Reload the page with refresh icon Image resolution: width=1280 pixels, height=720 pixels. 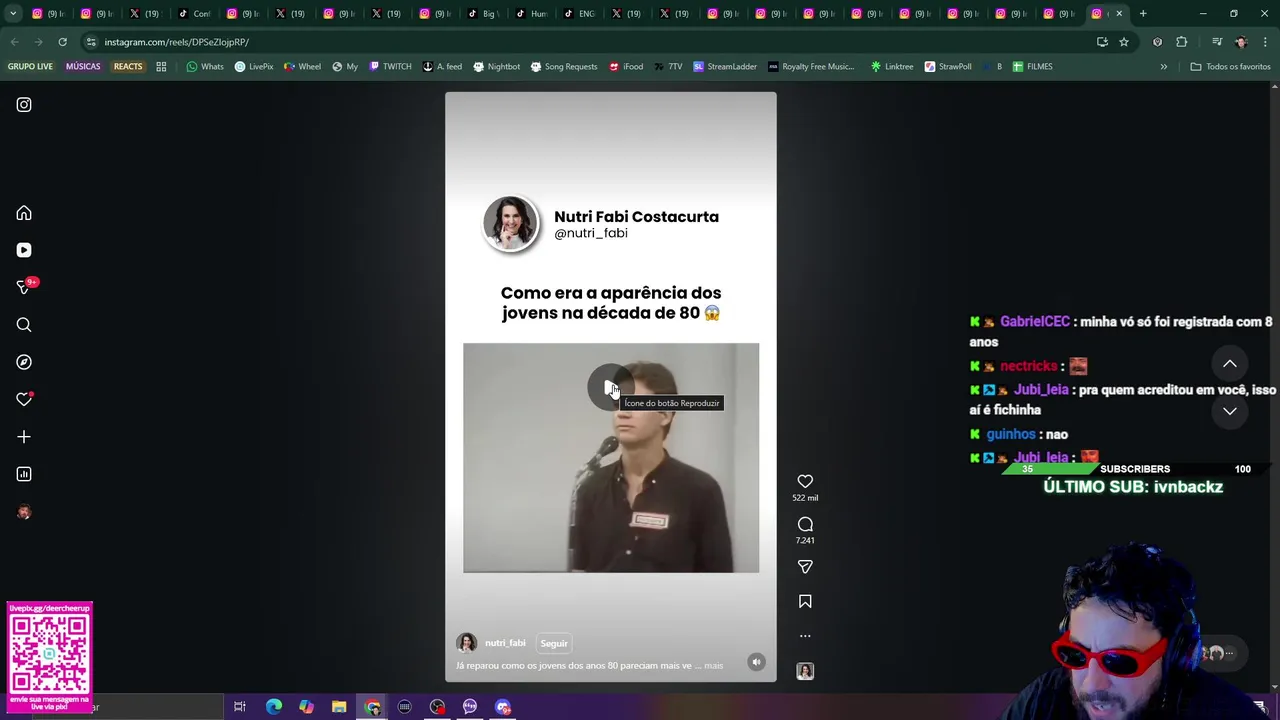pyautogui.click(x=62, y=42)
